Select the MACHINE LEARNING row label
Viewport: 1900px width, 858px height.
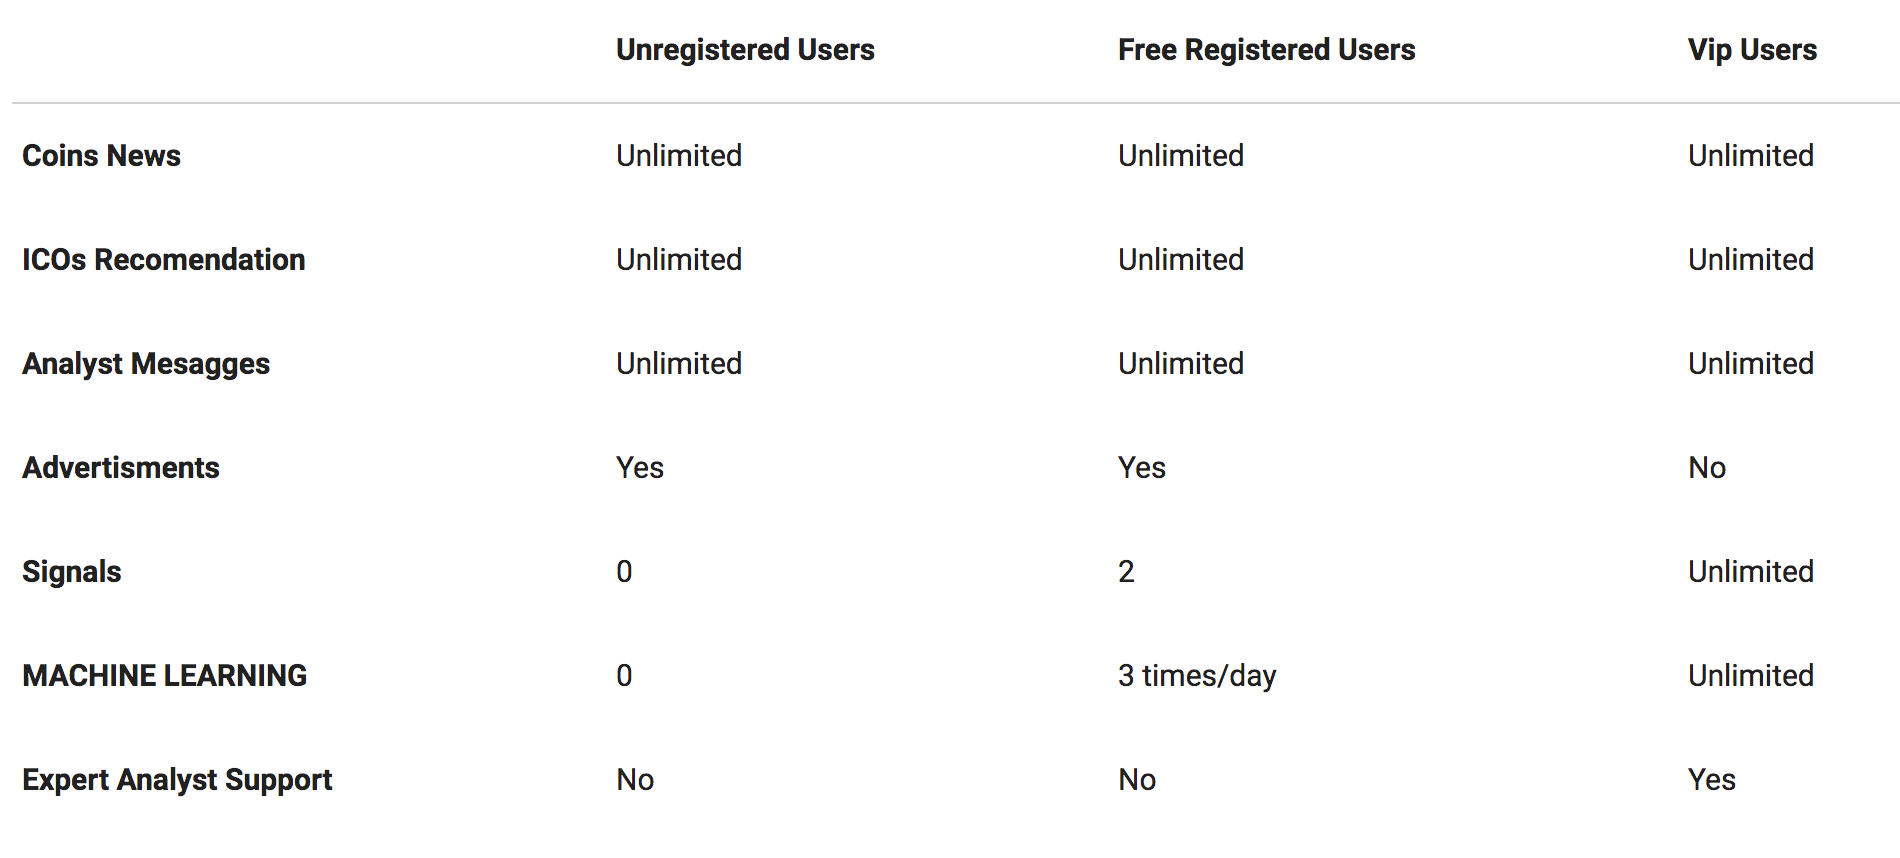tap(165, 676)
